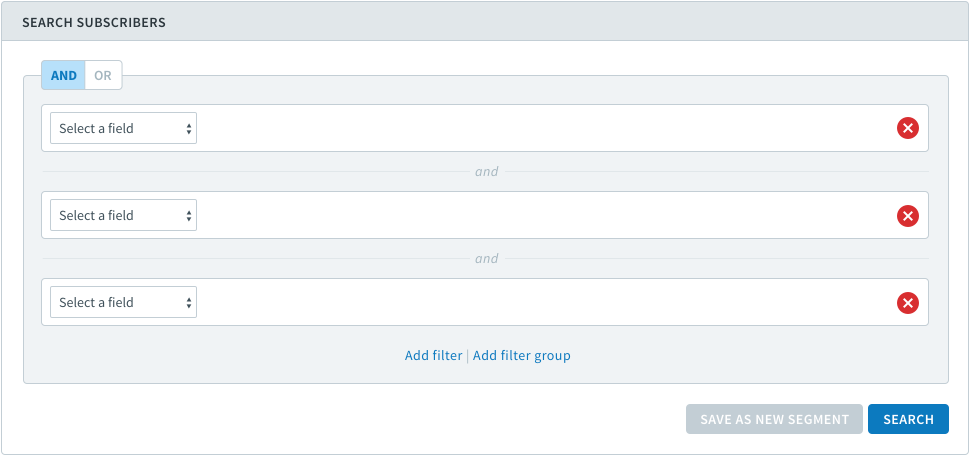Click the second 'and' separator label
Viewport: 970px width, 457px height.
point(486,258)
